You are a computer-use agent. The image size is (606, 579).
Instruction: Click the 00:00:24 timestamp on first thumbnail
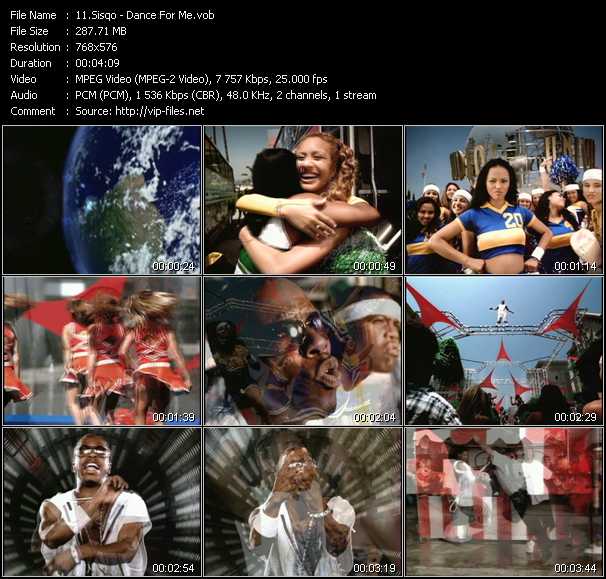pos(172,267)
